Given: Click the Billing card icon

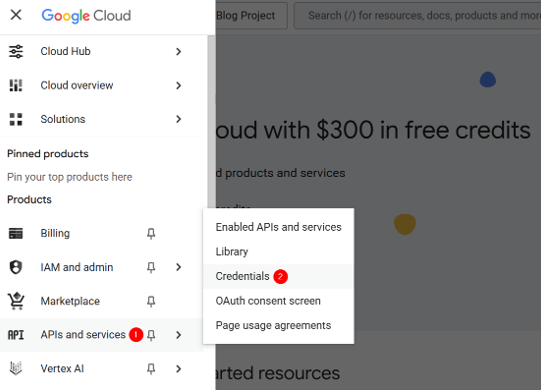Looking at the screenshot, I should (16, 233).
